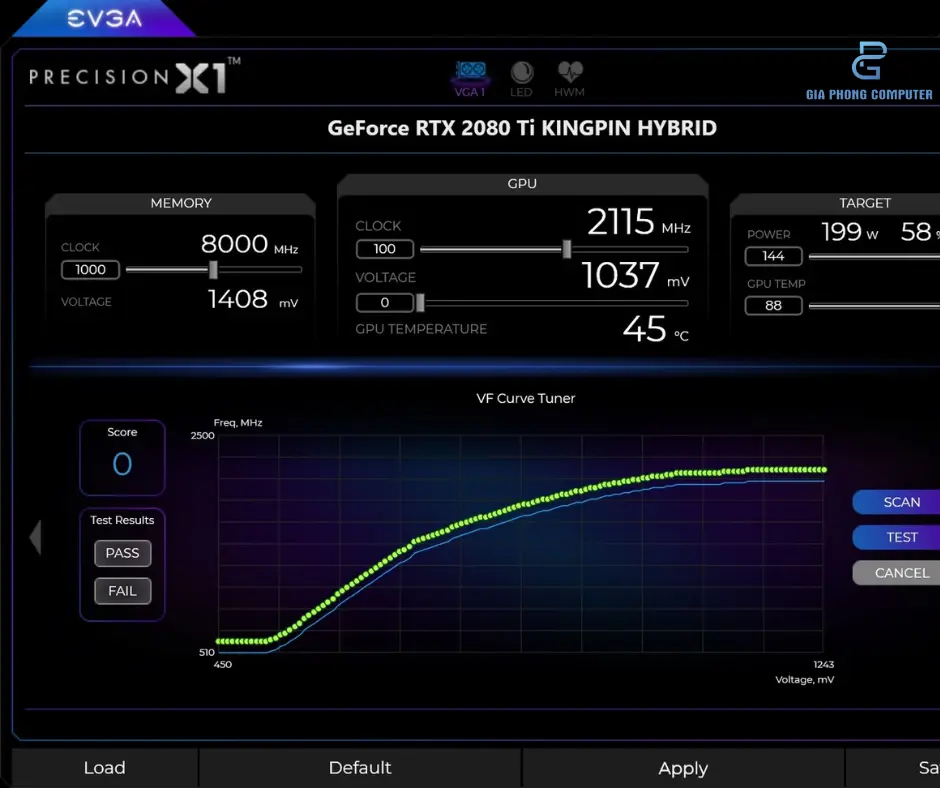Click the GPU clock slider handle
The image size is (940, 788).
567,249
